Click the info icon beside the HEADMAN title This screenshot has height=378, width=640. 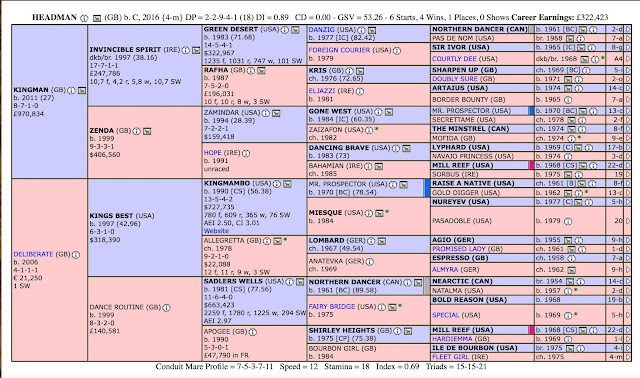pos(84,18)
